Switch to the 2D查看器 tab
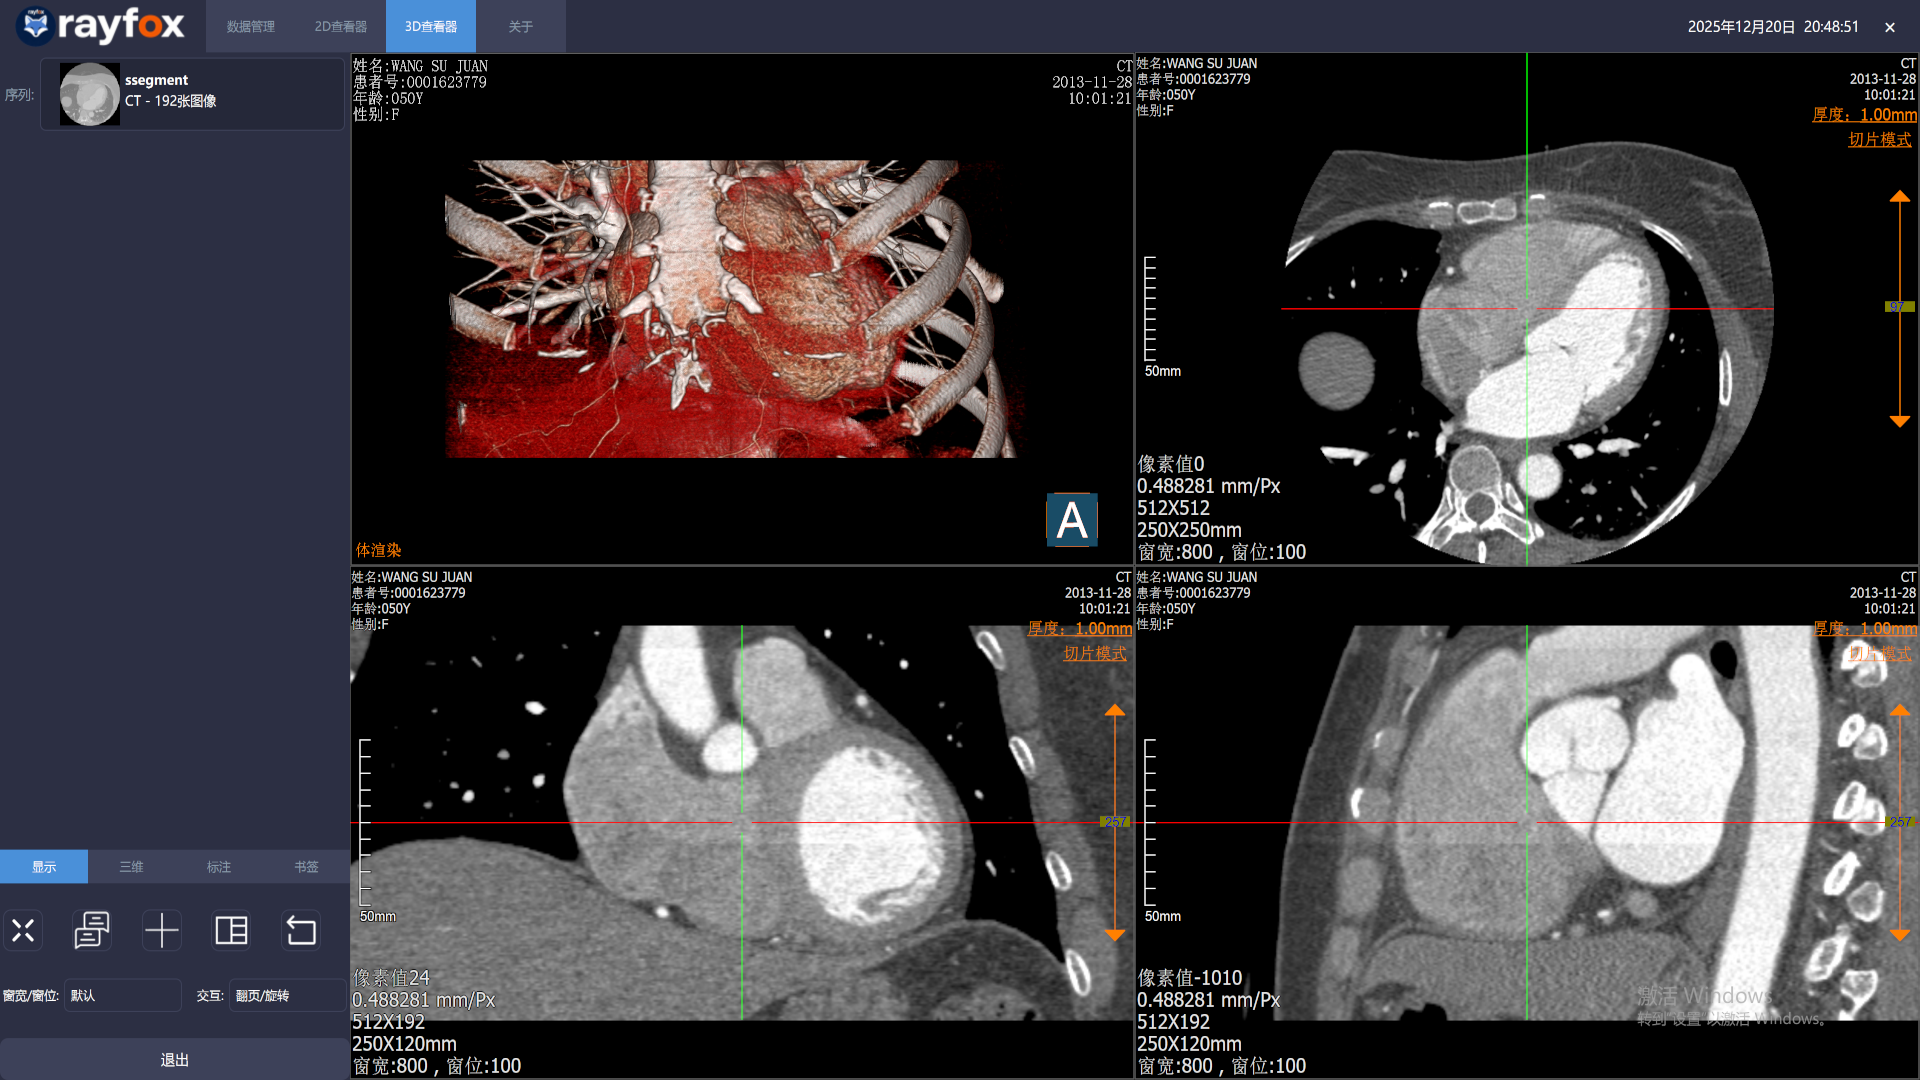 (340, 26)
